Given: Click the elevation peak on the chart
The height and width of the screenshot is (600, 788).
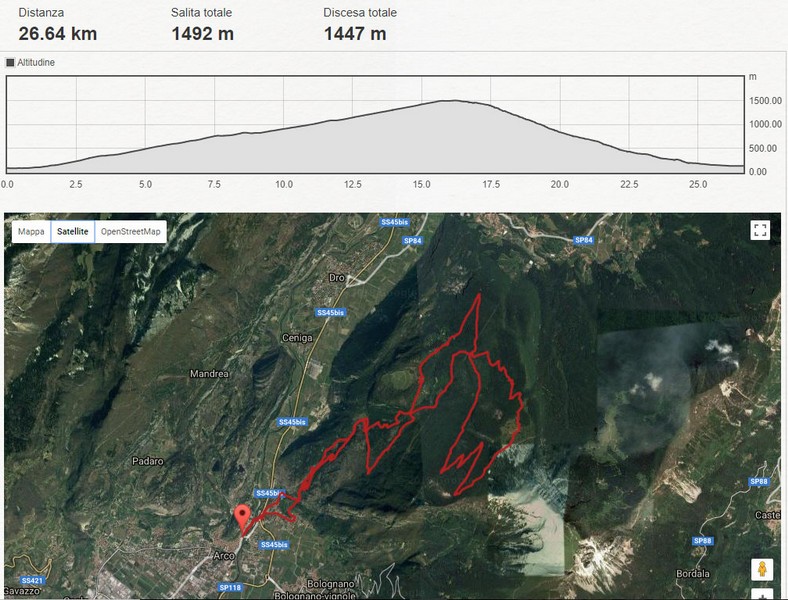Looking at the screenshot, I should click(454, 101).
